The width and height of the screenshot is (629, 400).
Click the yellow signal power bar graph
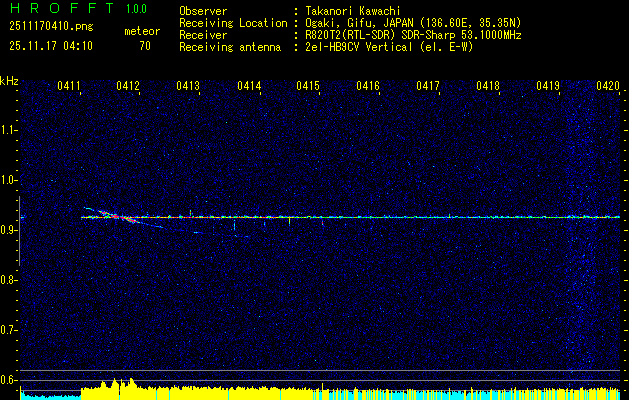coord(300,392)
